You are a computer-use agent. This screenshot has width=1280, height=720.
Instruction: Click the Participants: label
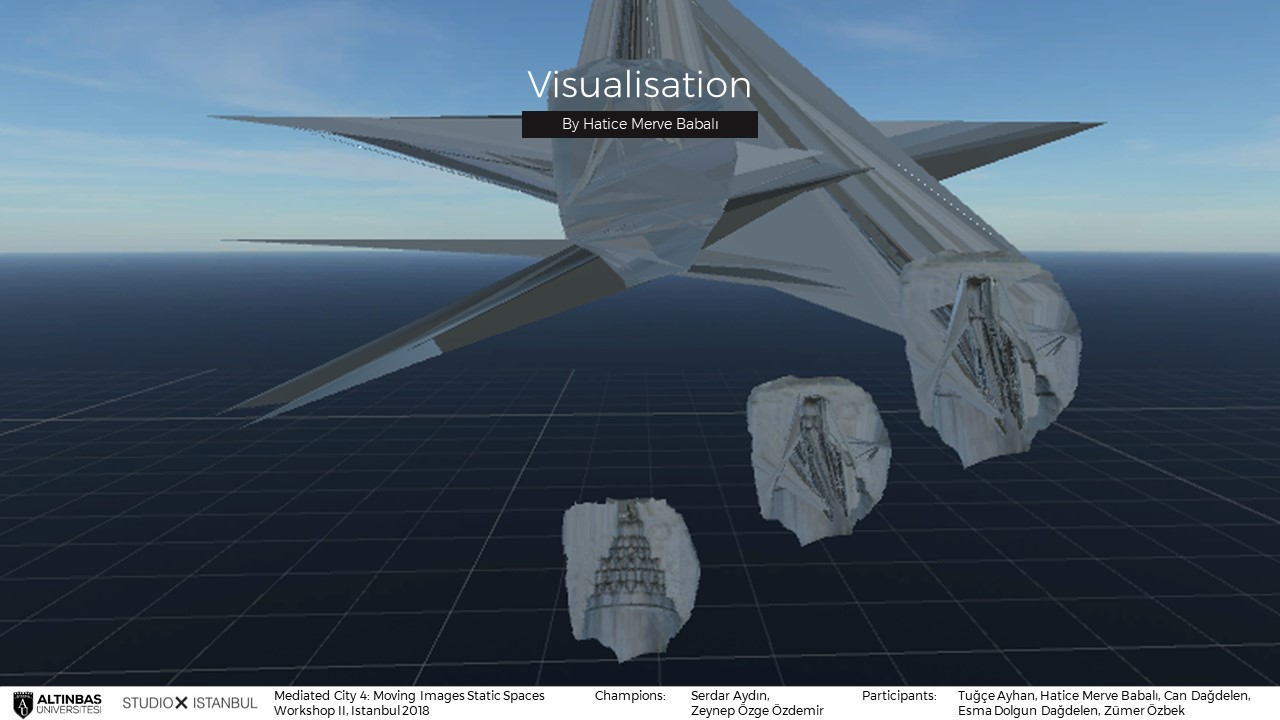tap(899, 695)
